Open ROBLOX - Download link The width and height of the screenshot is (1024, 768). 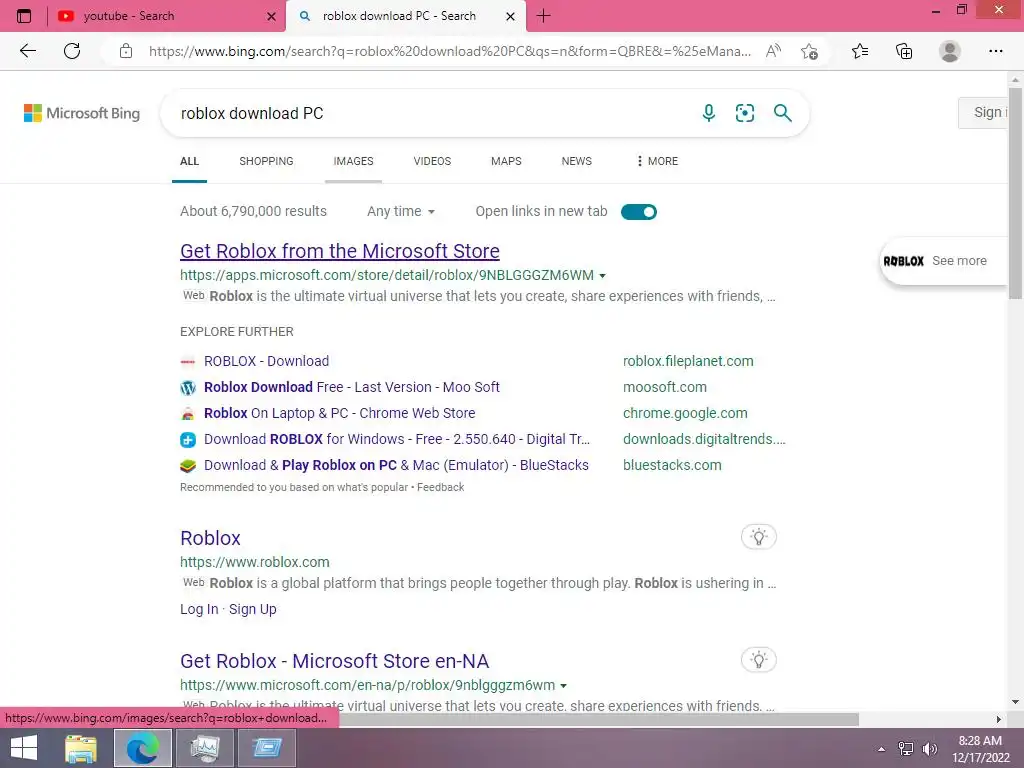266,361
